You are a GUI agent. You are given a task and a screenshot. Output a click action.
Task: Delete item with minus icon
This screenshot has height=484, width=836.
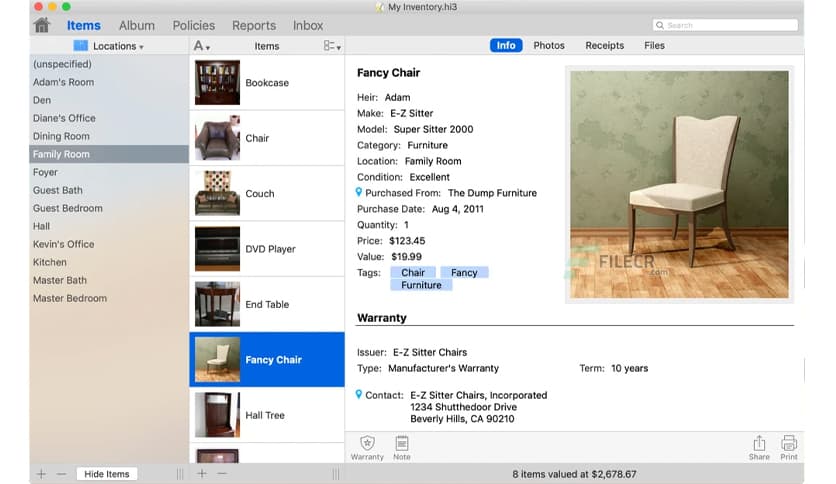point(222,473)
